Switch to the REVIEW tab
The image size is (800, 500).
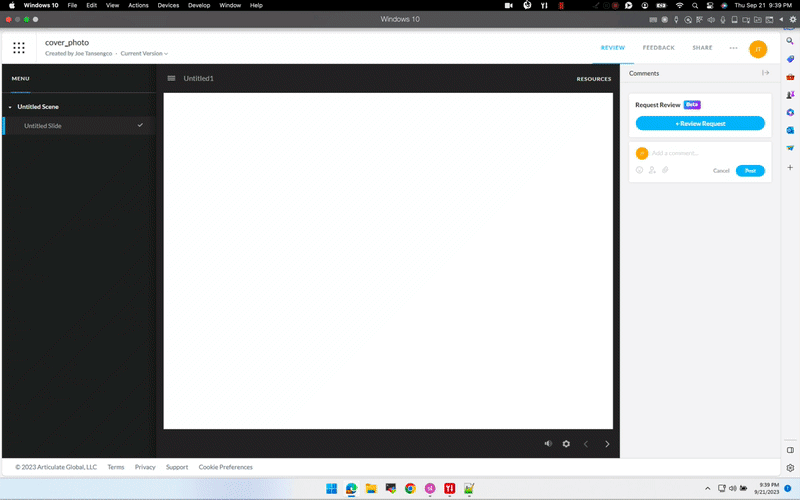coord(613,47)
